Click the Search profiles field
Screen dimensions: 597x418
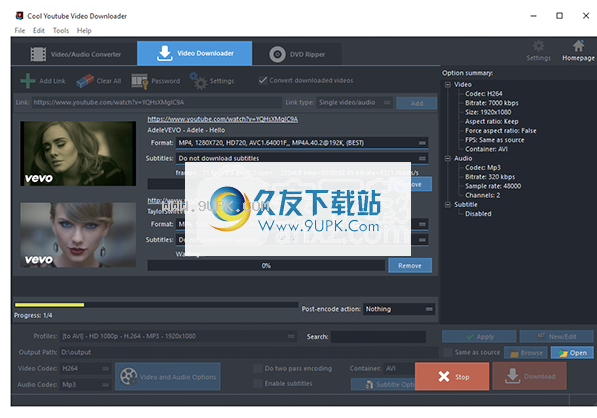tap(378, 337)
